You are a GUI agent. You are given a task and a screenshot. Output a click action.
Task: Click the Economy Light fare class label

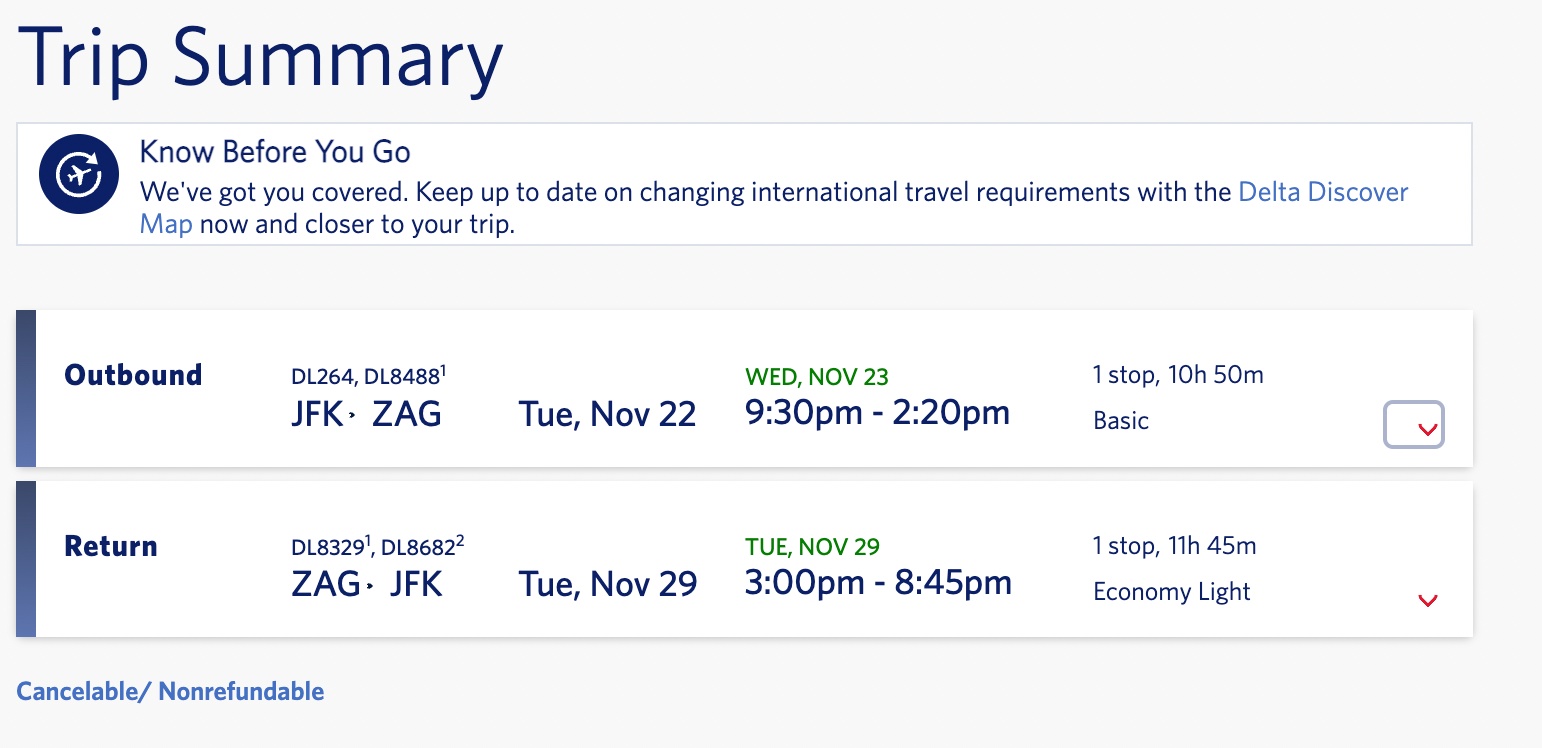click(x=1171, y=592)
